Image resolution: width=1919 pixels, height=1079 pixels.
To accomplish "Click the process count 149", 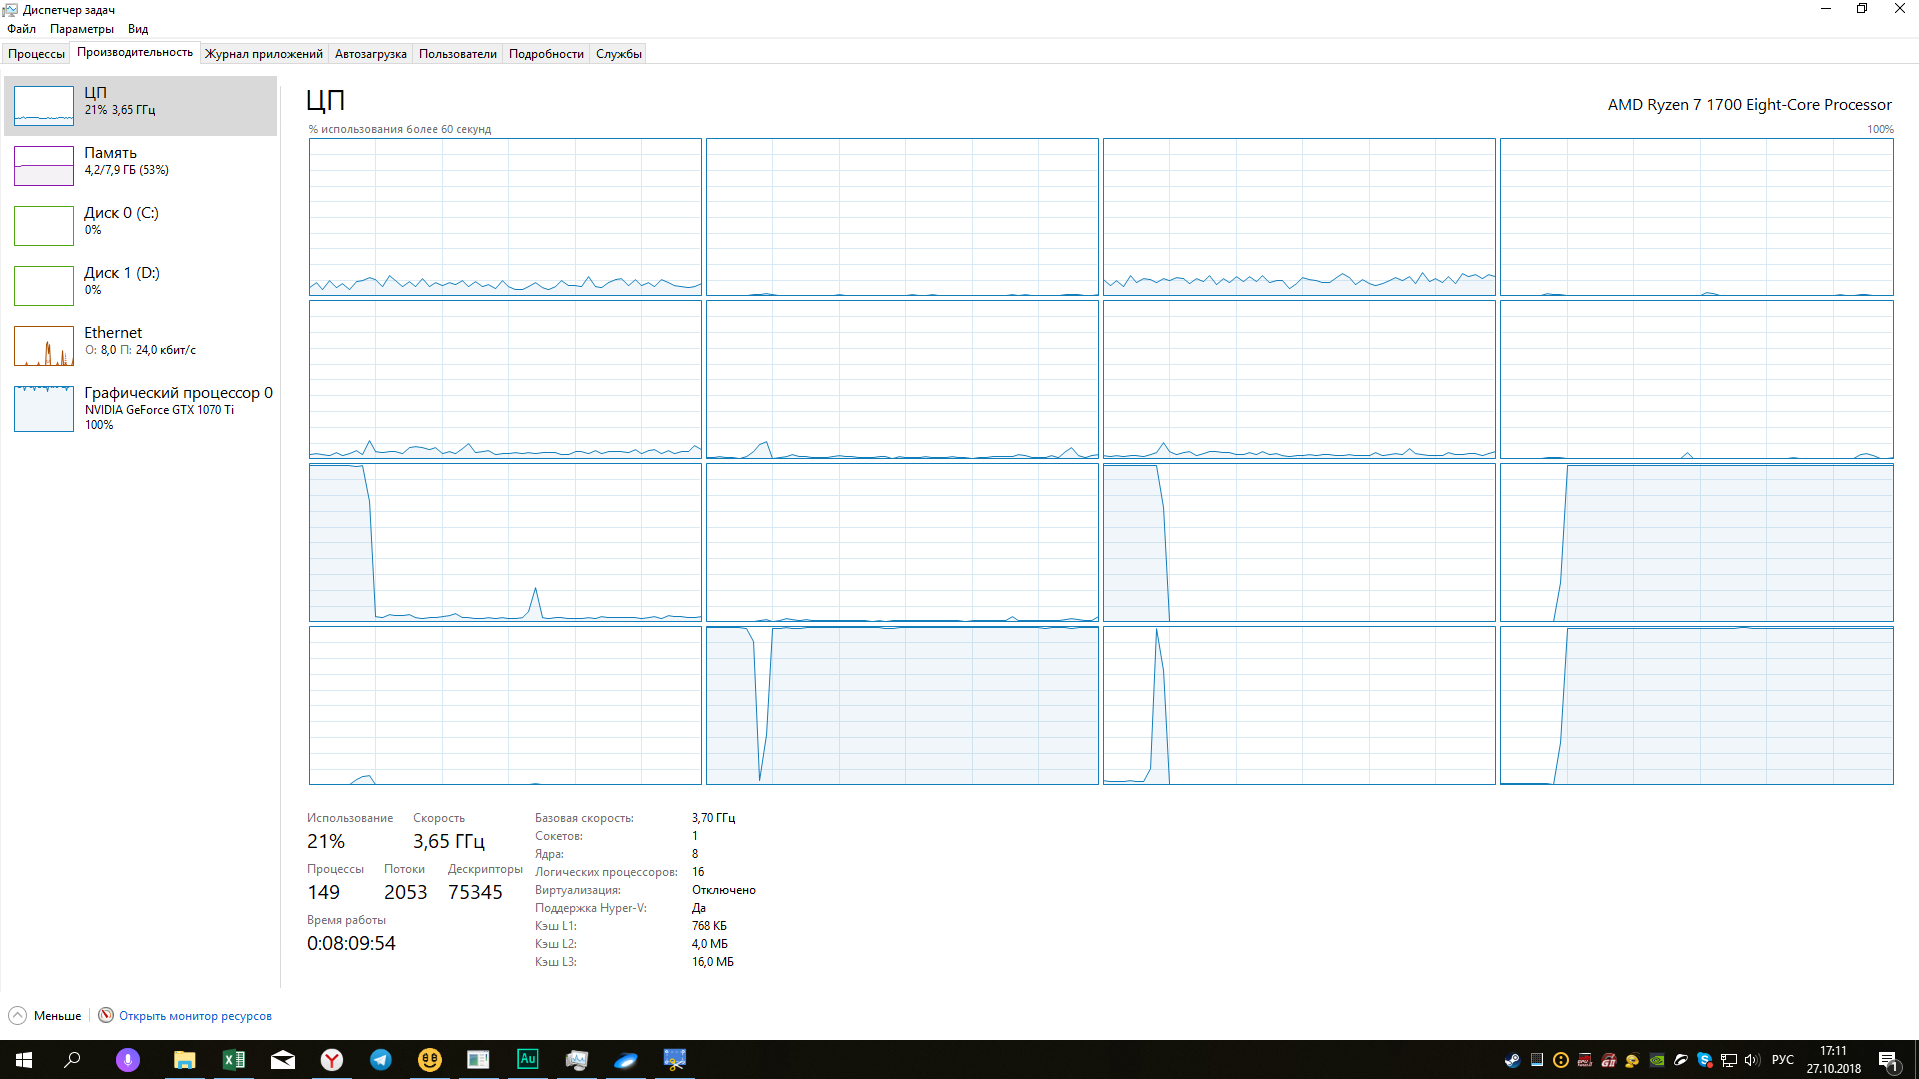I will click(x=323, y=892).
